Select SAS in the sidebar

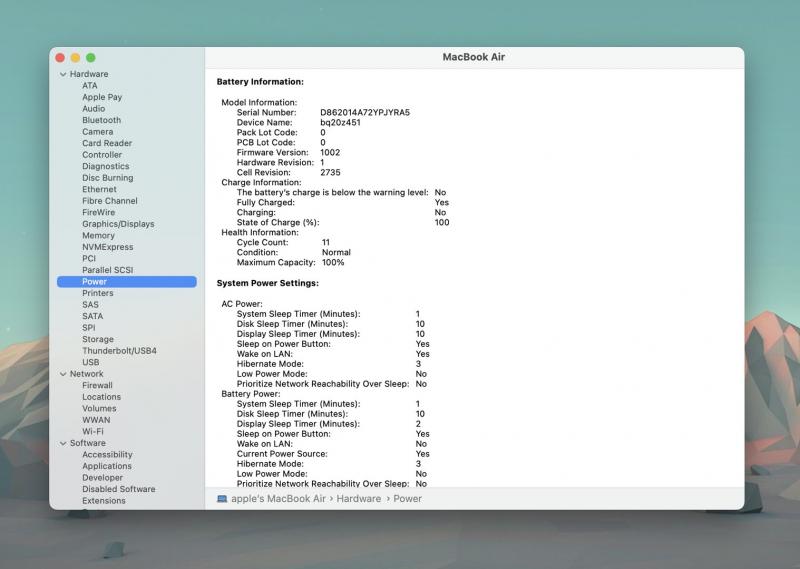[x=90, y=305]
